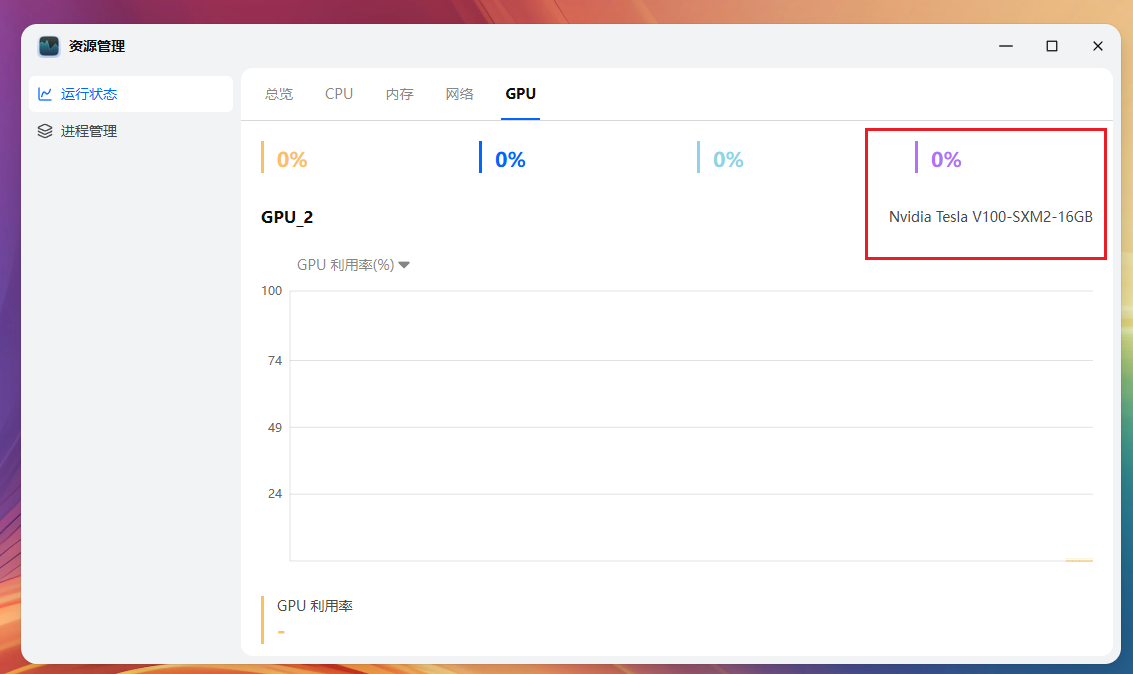The width and height of the screenshot is (1133, 674).
Task: Select the orange 0% GPU indicator
Action: [x=291, y=159]
